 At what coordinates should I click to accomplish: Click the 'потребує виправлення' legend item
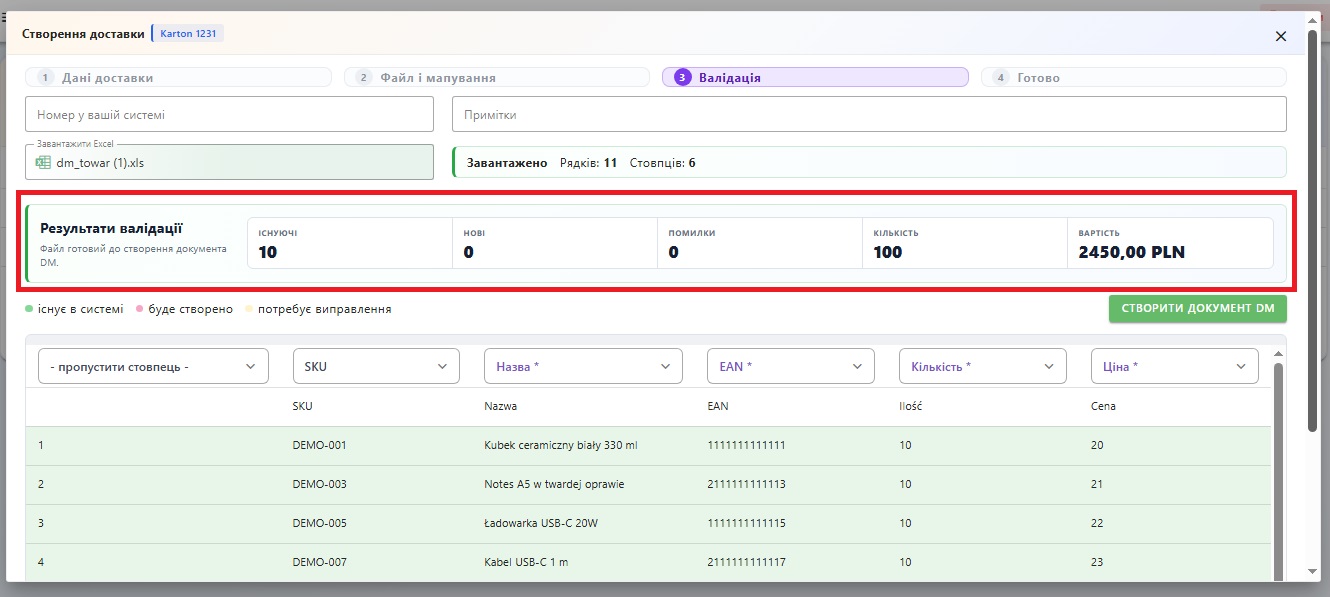point(318,309)
